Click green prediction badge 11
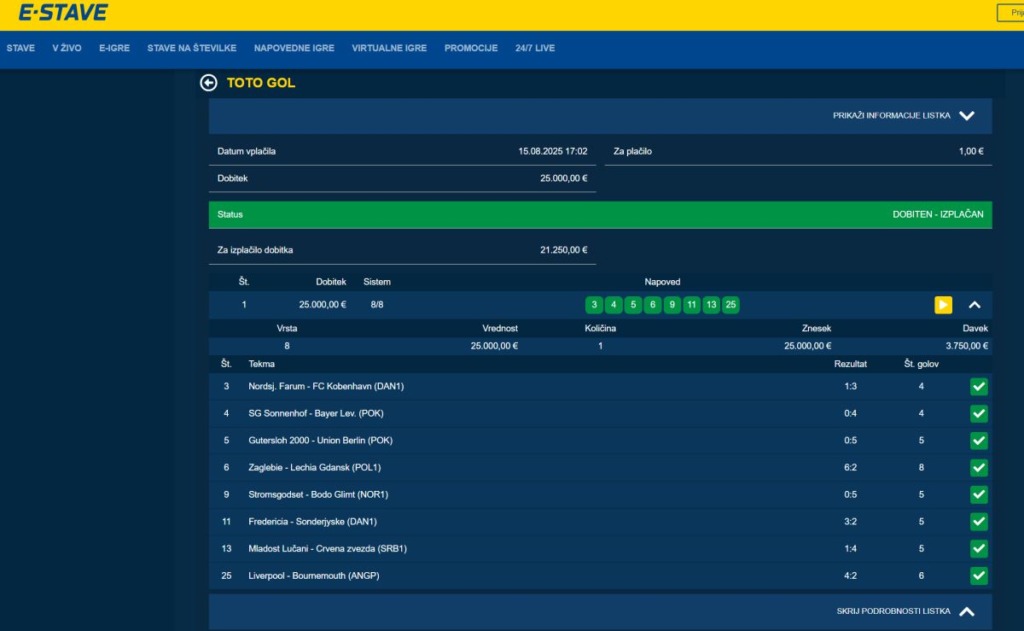1024x631 pixels. click(692, 305)
